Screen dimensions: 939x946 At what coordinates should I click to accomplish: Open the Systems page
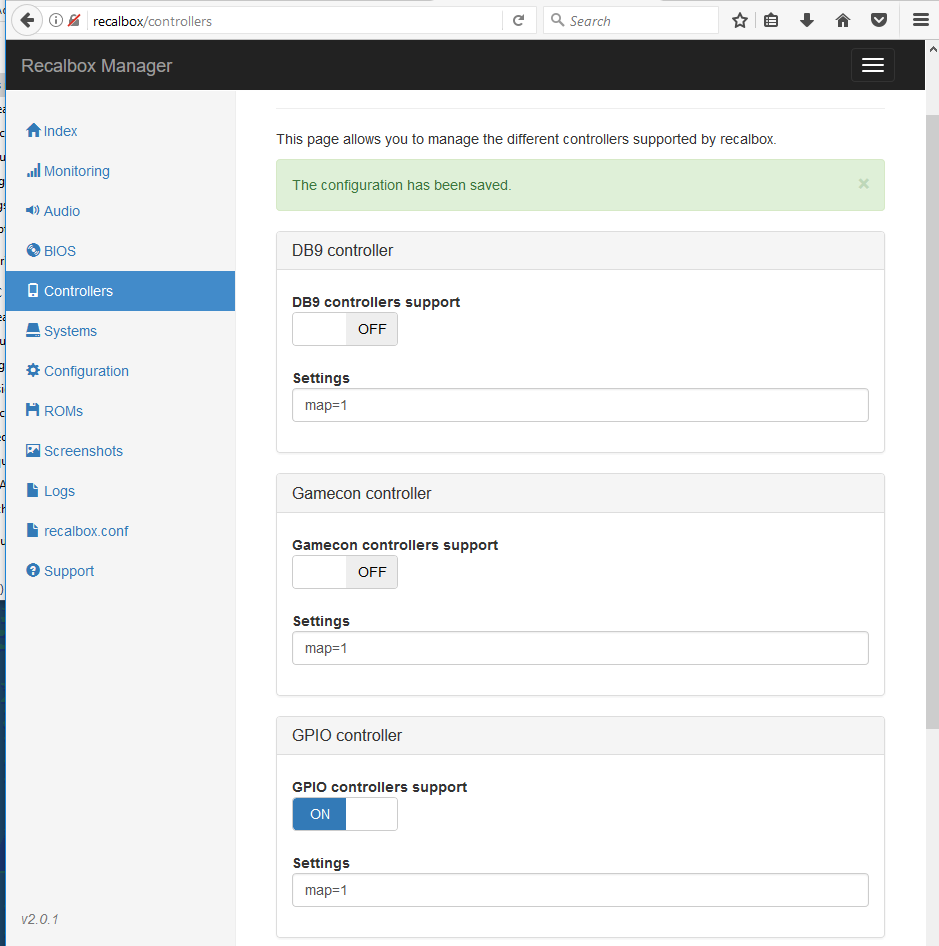click(x=70, y=331)
